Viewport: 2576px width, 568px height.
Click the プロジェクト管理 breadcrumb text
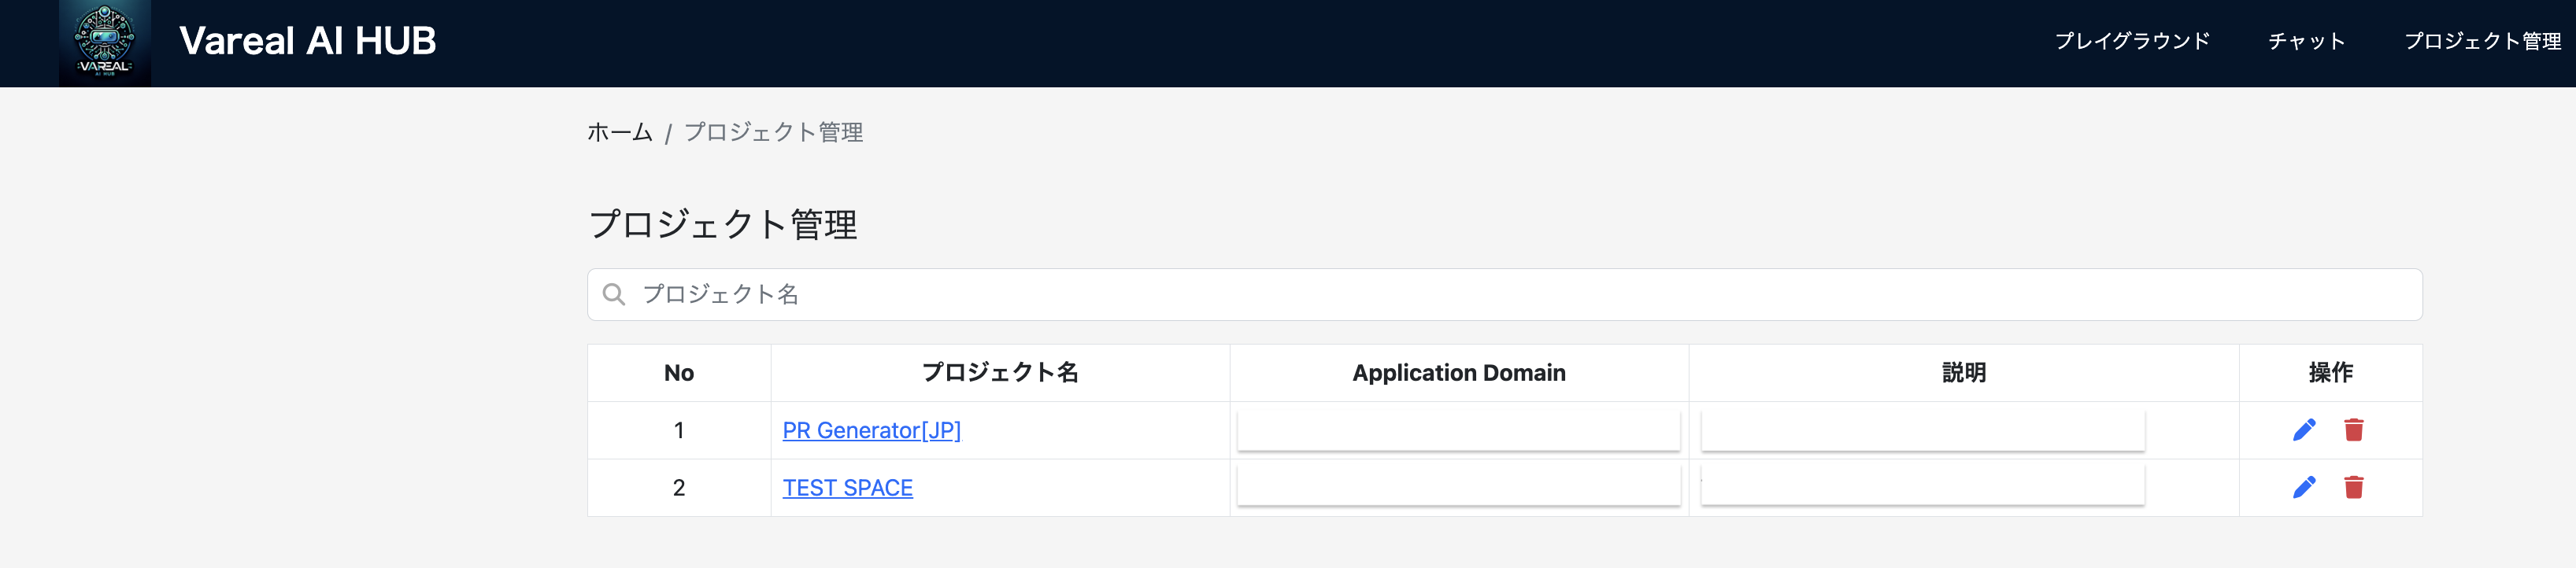[x=773, y=132]
